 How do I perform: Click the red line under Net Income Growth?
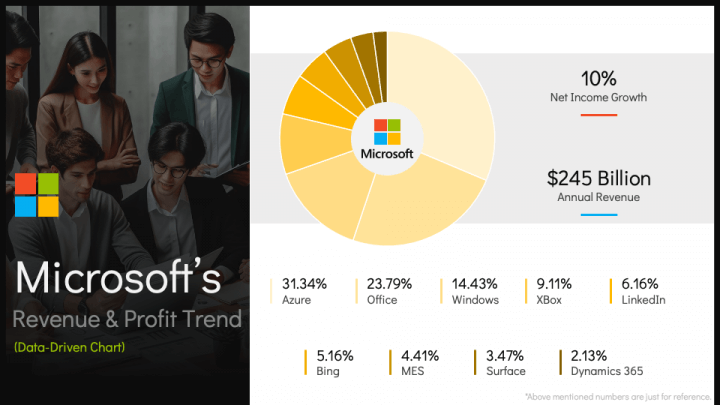(x=598, y=115)
